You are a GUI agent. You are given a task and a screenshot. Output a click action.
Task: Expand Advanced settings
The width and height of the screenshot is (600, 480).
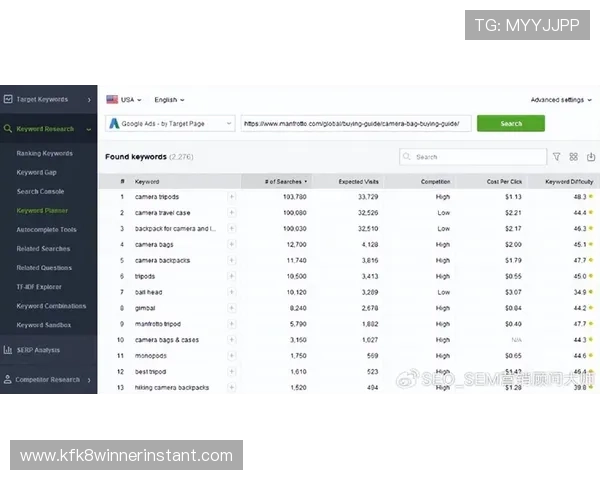coord(560,100)
